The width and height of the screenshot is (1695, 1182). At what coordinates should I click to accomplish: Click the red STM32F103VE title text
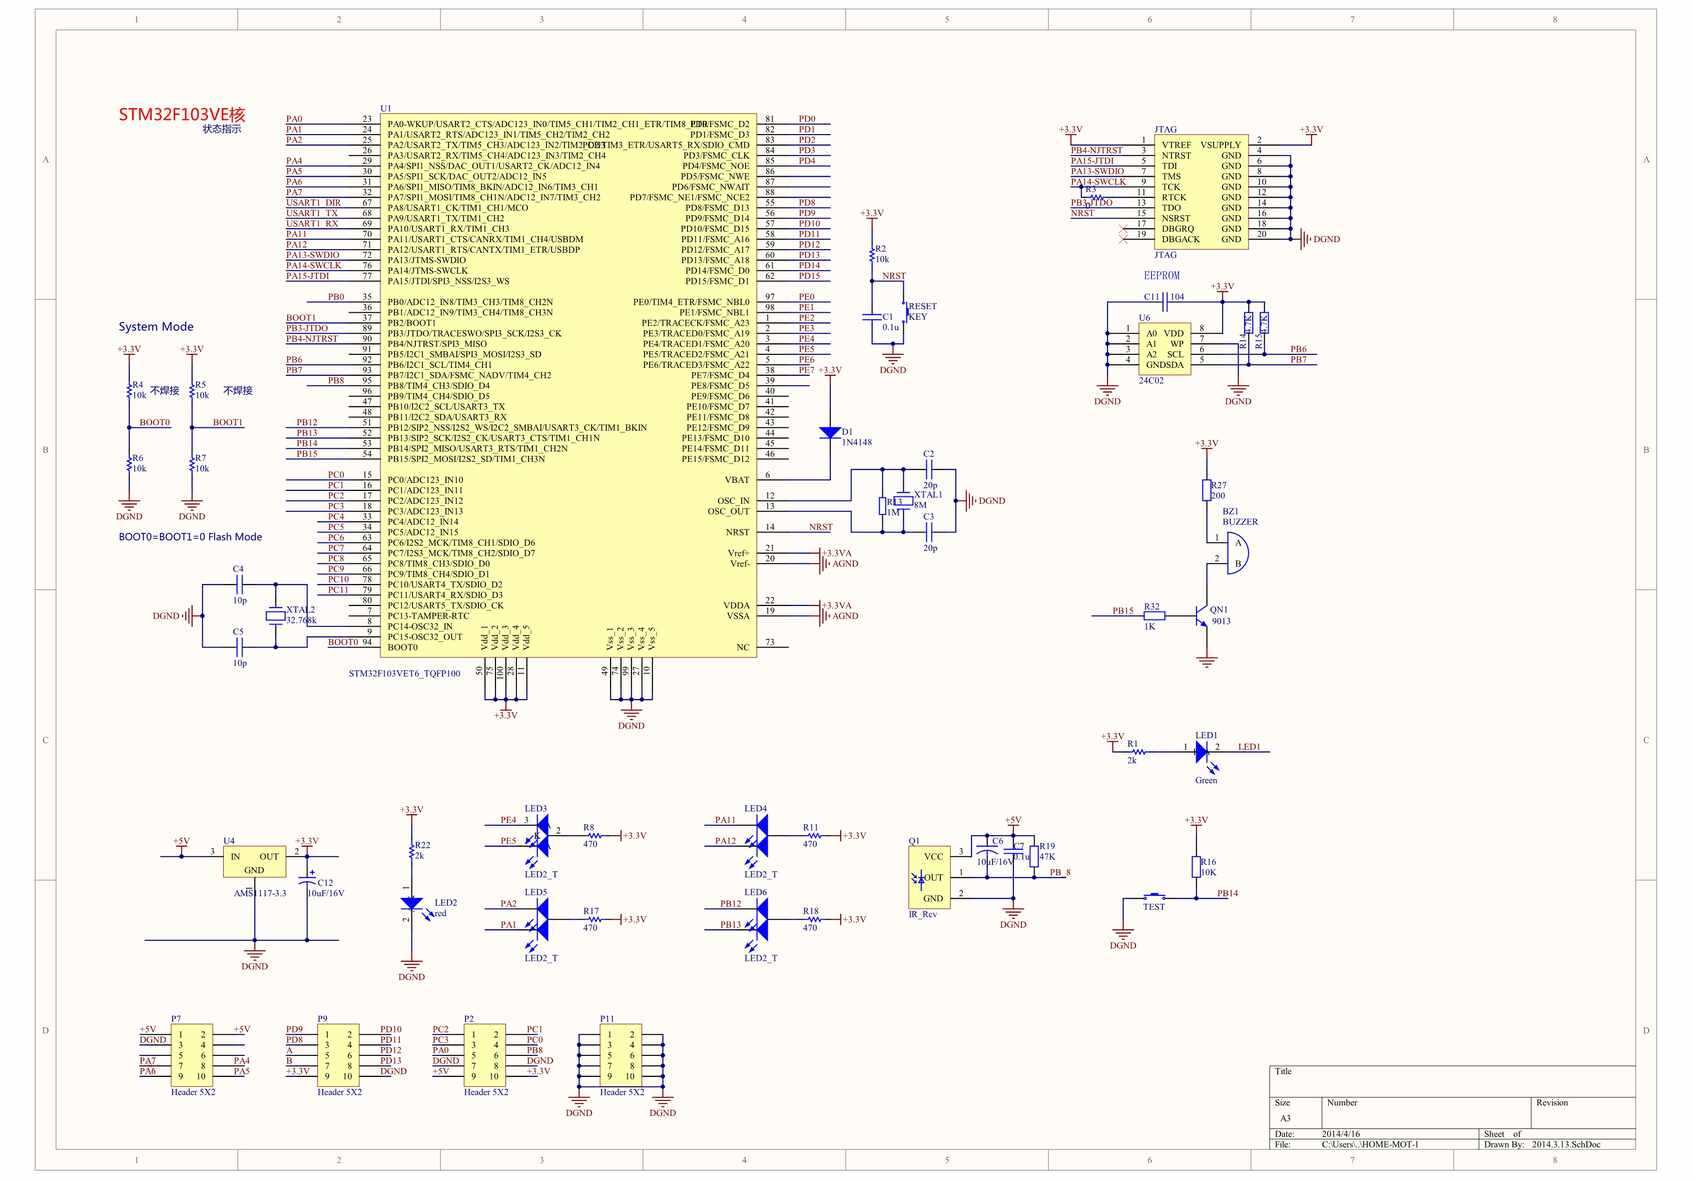click(x=182, y=115)
